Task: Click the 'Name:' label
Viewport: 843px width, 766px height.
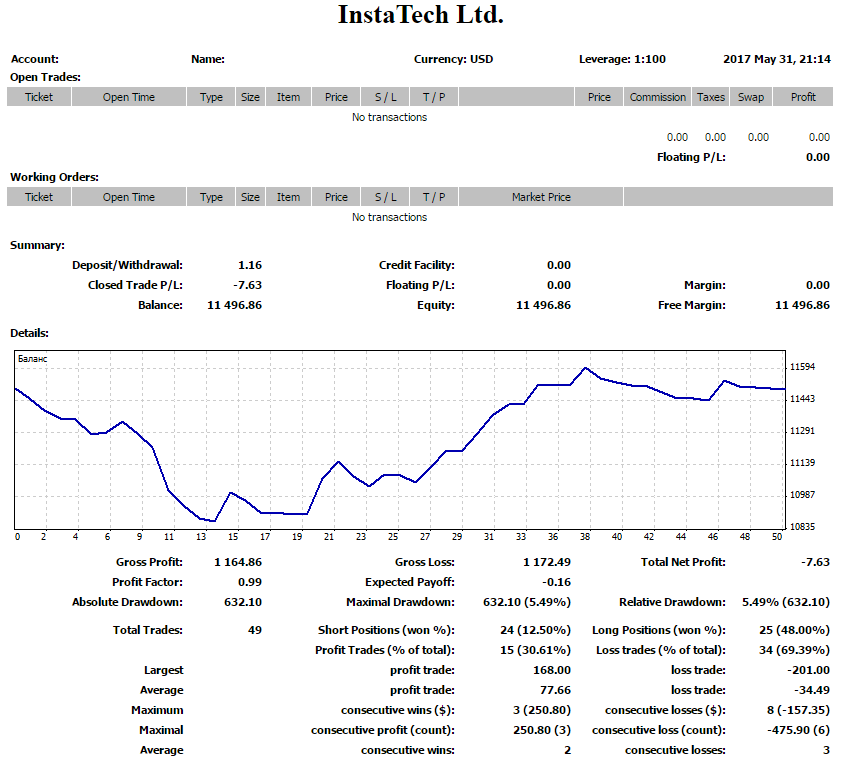Action: [x=208, y=59]
